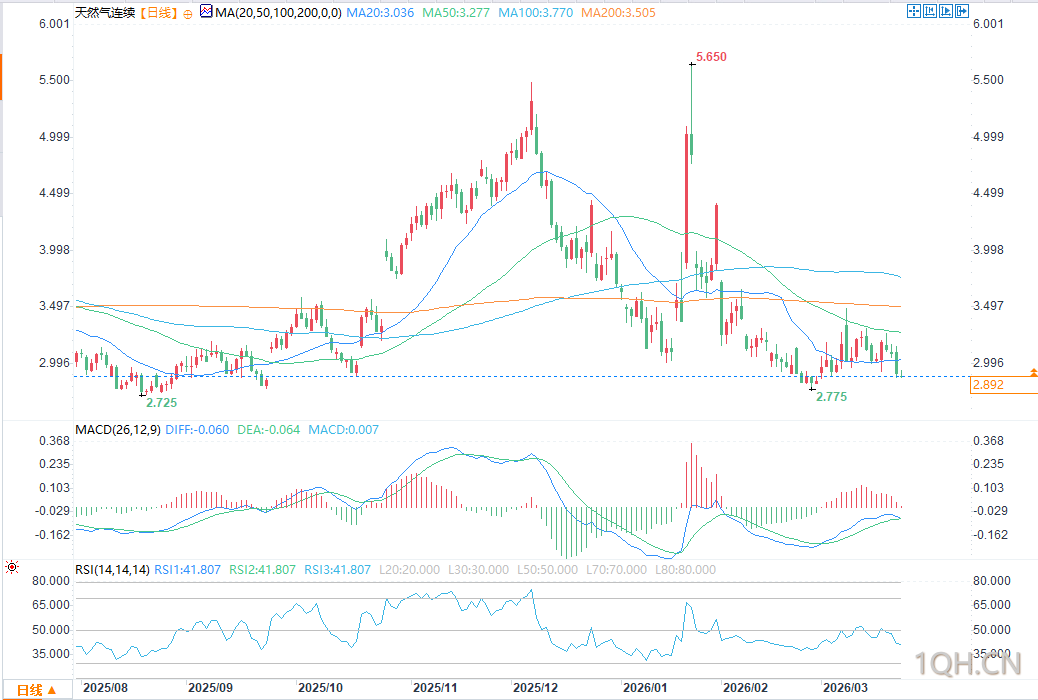Expand the 【日线】 period selector in title
The height and width of the screenshot is (700, 1038).
[x=155, y=13]
